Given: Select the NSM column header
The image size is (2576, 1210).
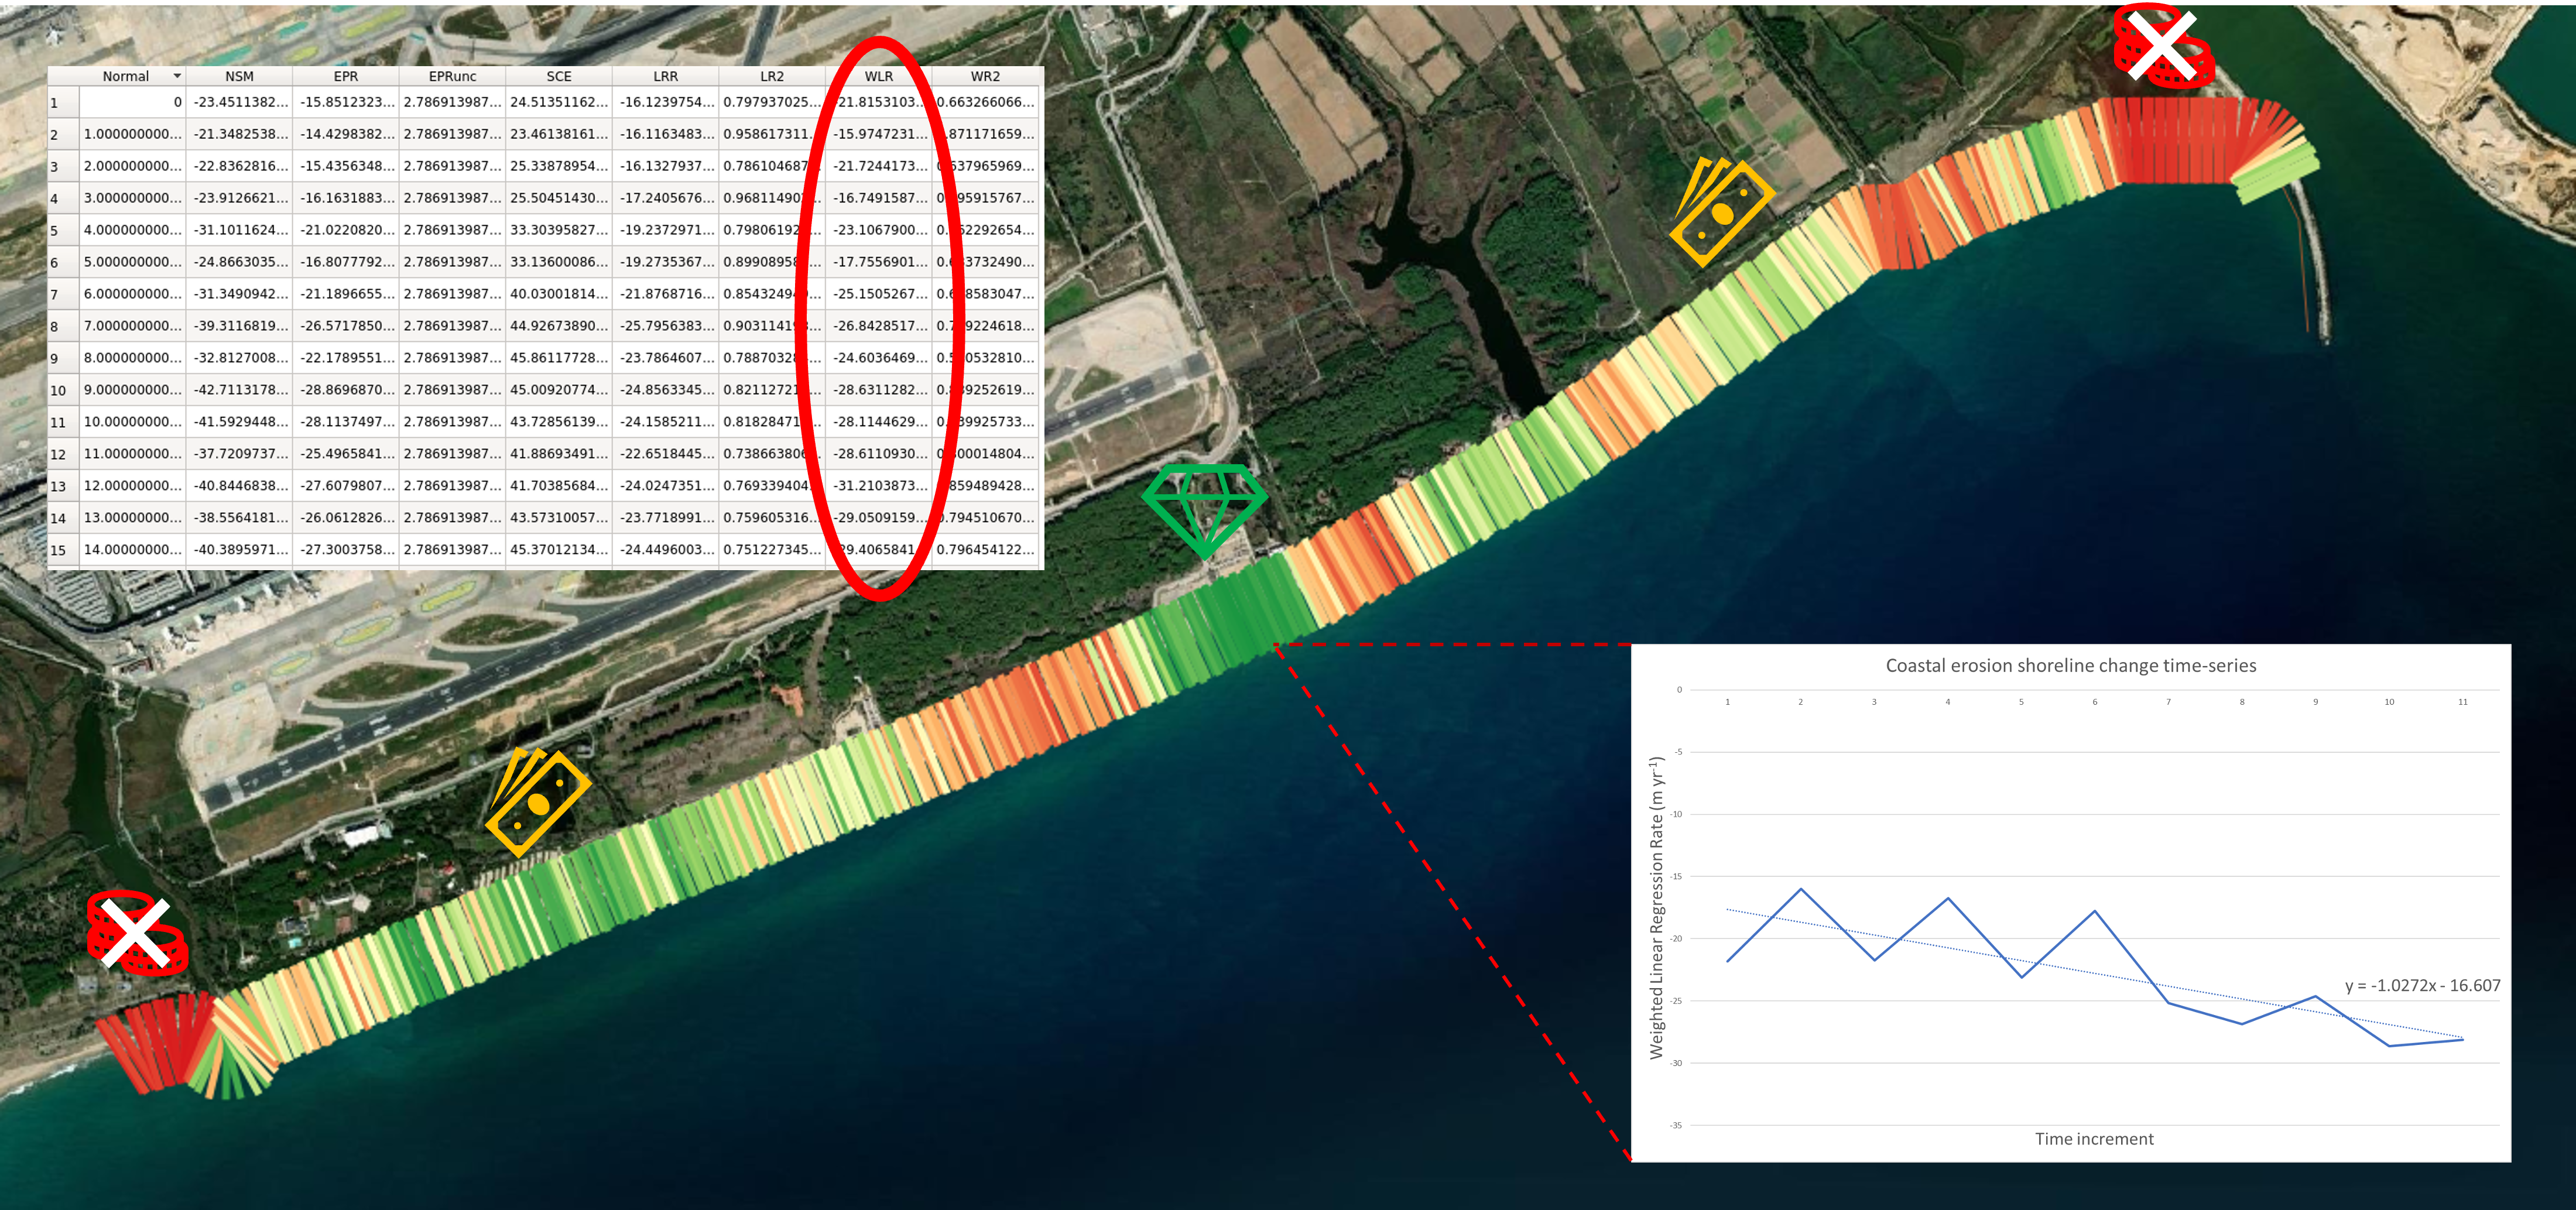Looking at the screenshot, I should pyautogui.click(x=239, y=76).
